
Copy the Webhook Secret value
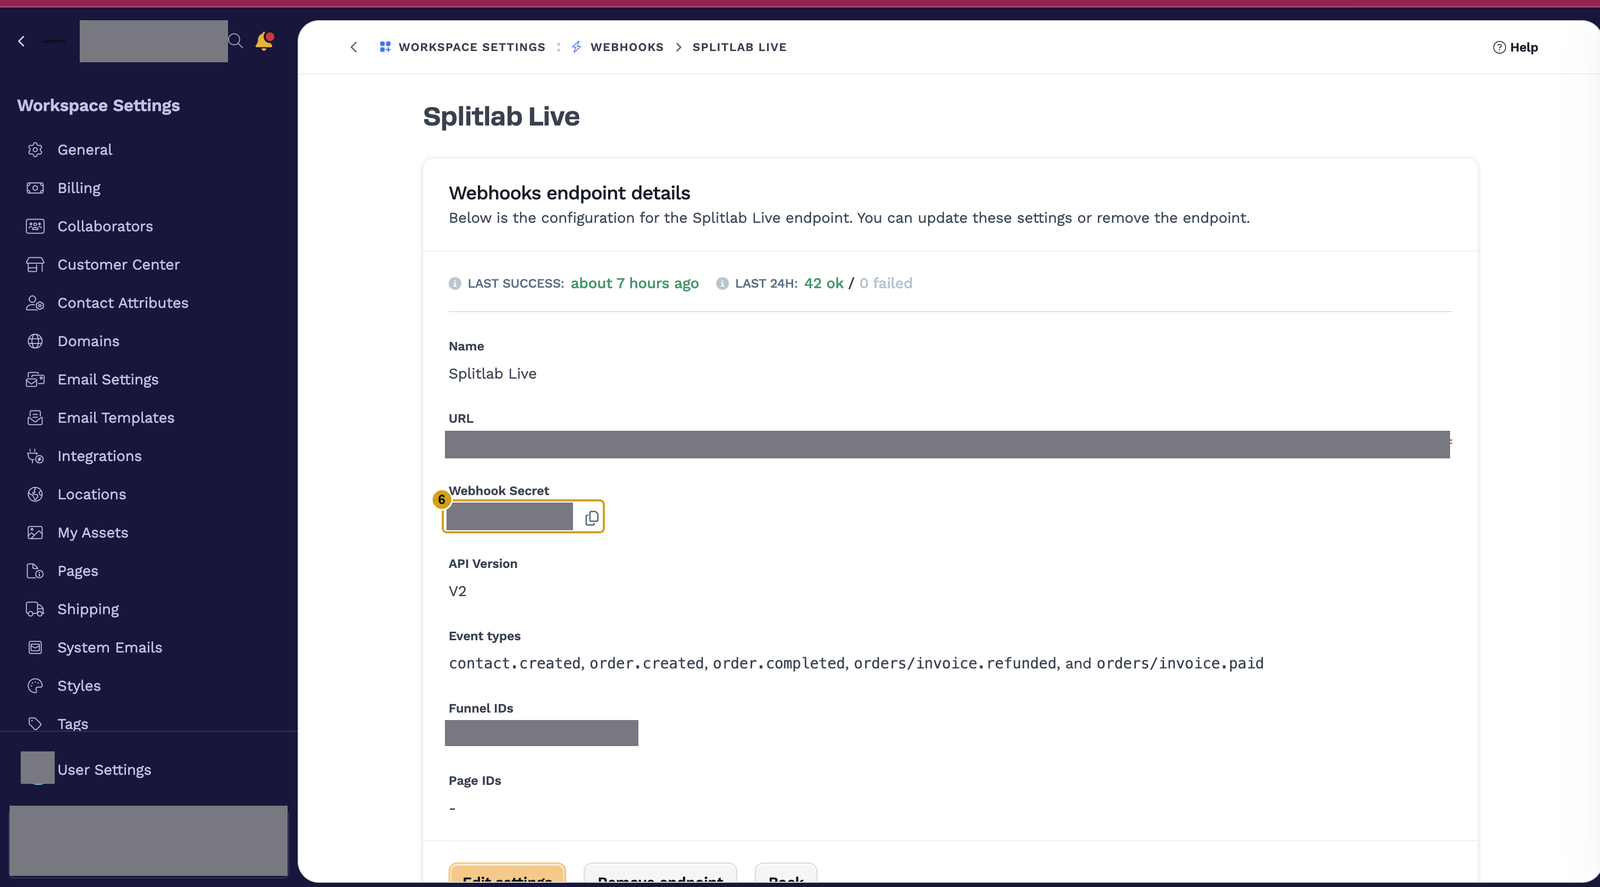point(592,518)
